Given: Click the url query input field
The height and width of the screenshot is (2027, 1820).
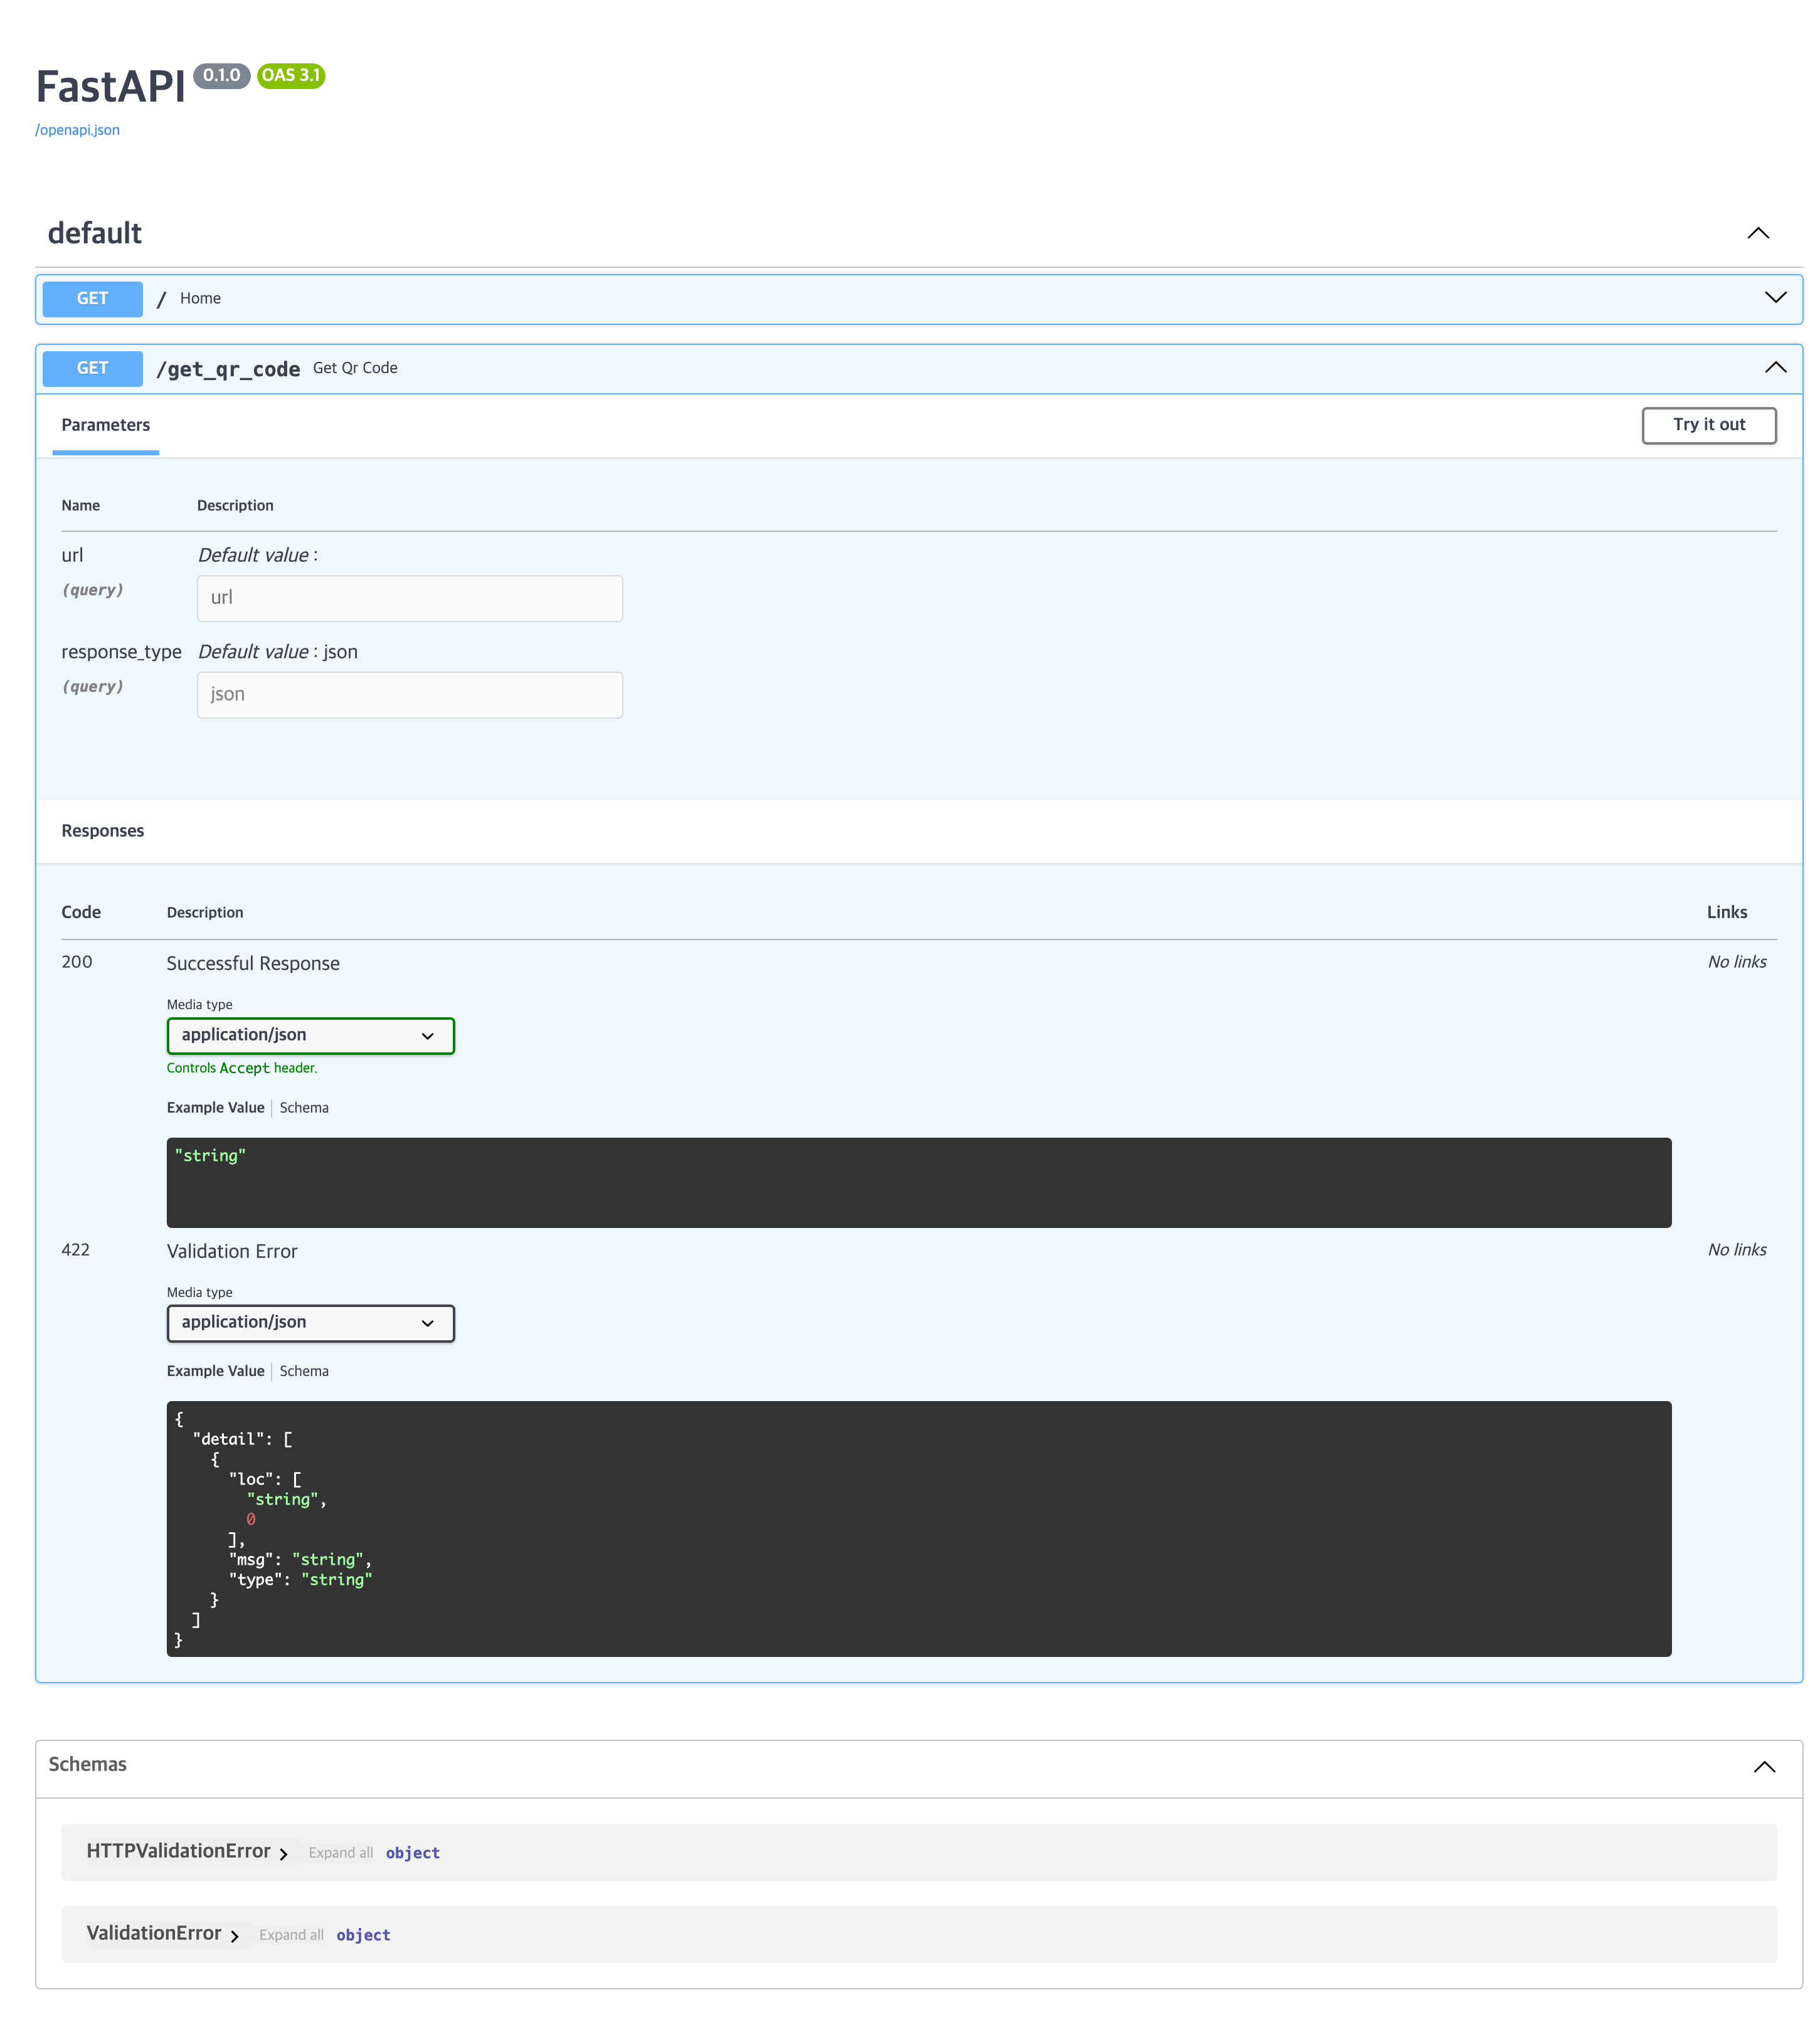Looking at the screenshot, I should pos(409,598).
